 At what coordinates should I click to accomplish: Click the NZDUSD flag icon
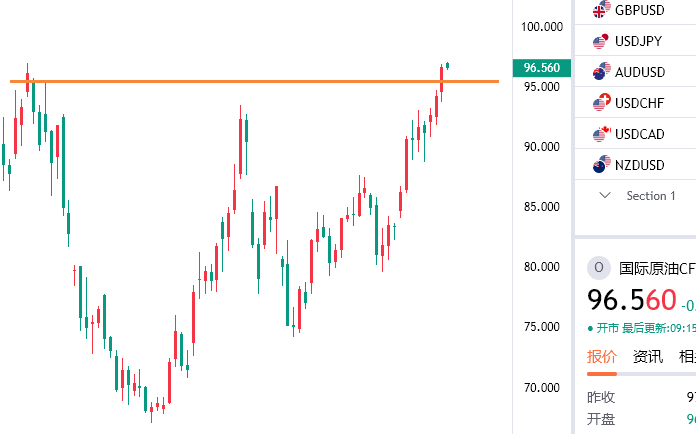(601, 165)
